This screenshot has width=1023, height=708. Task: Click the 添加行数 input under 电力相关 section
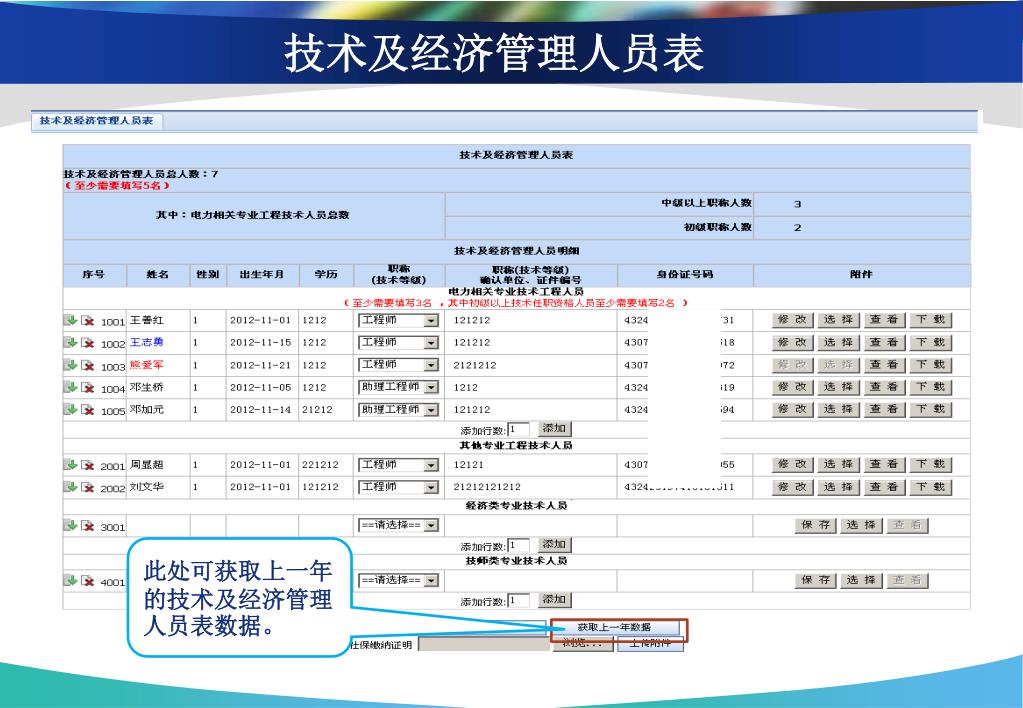point(518,429)
